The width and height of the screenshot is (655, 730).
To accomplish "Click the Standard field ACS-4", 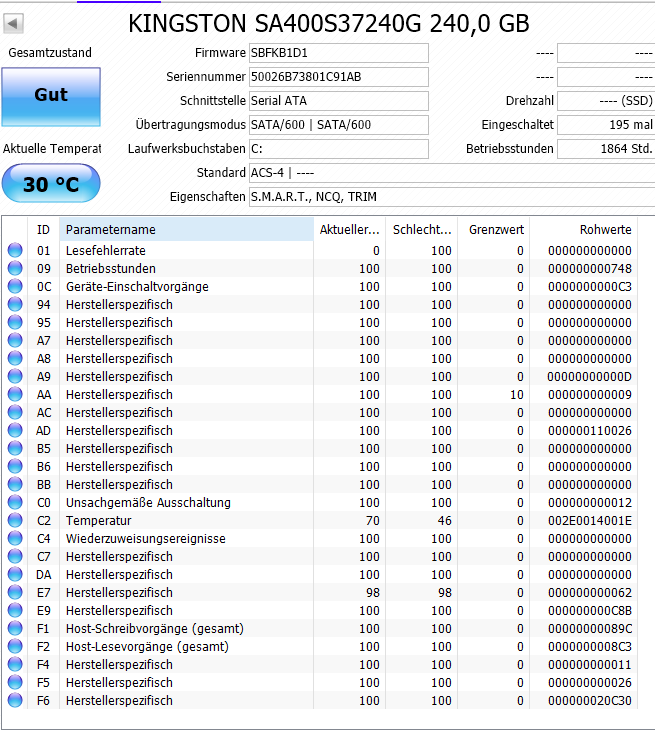I will pyautogui.click(x=452, y=173).
